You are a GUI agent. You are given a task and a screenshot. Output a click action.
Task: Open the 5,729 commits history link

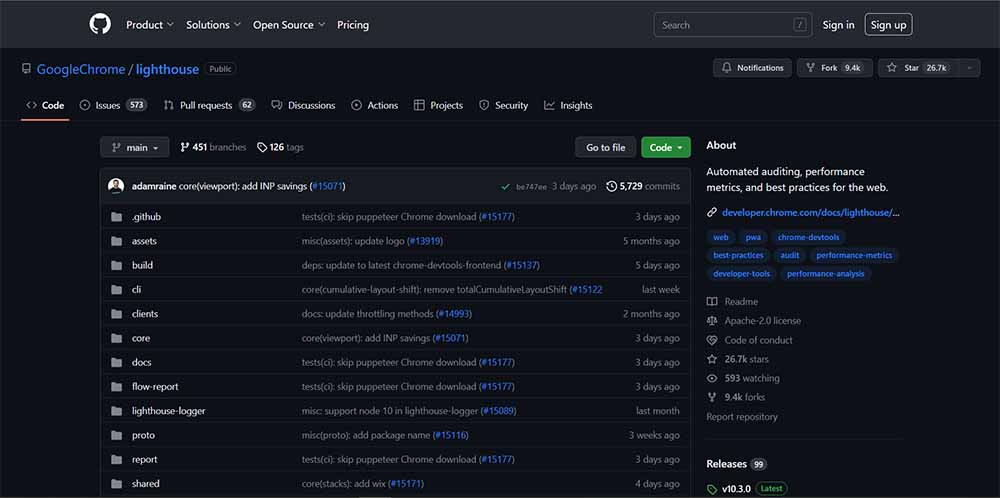[643, 186]
